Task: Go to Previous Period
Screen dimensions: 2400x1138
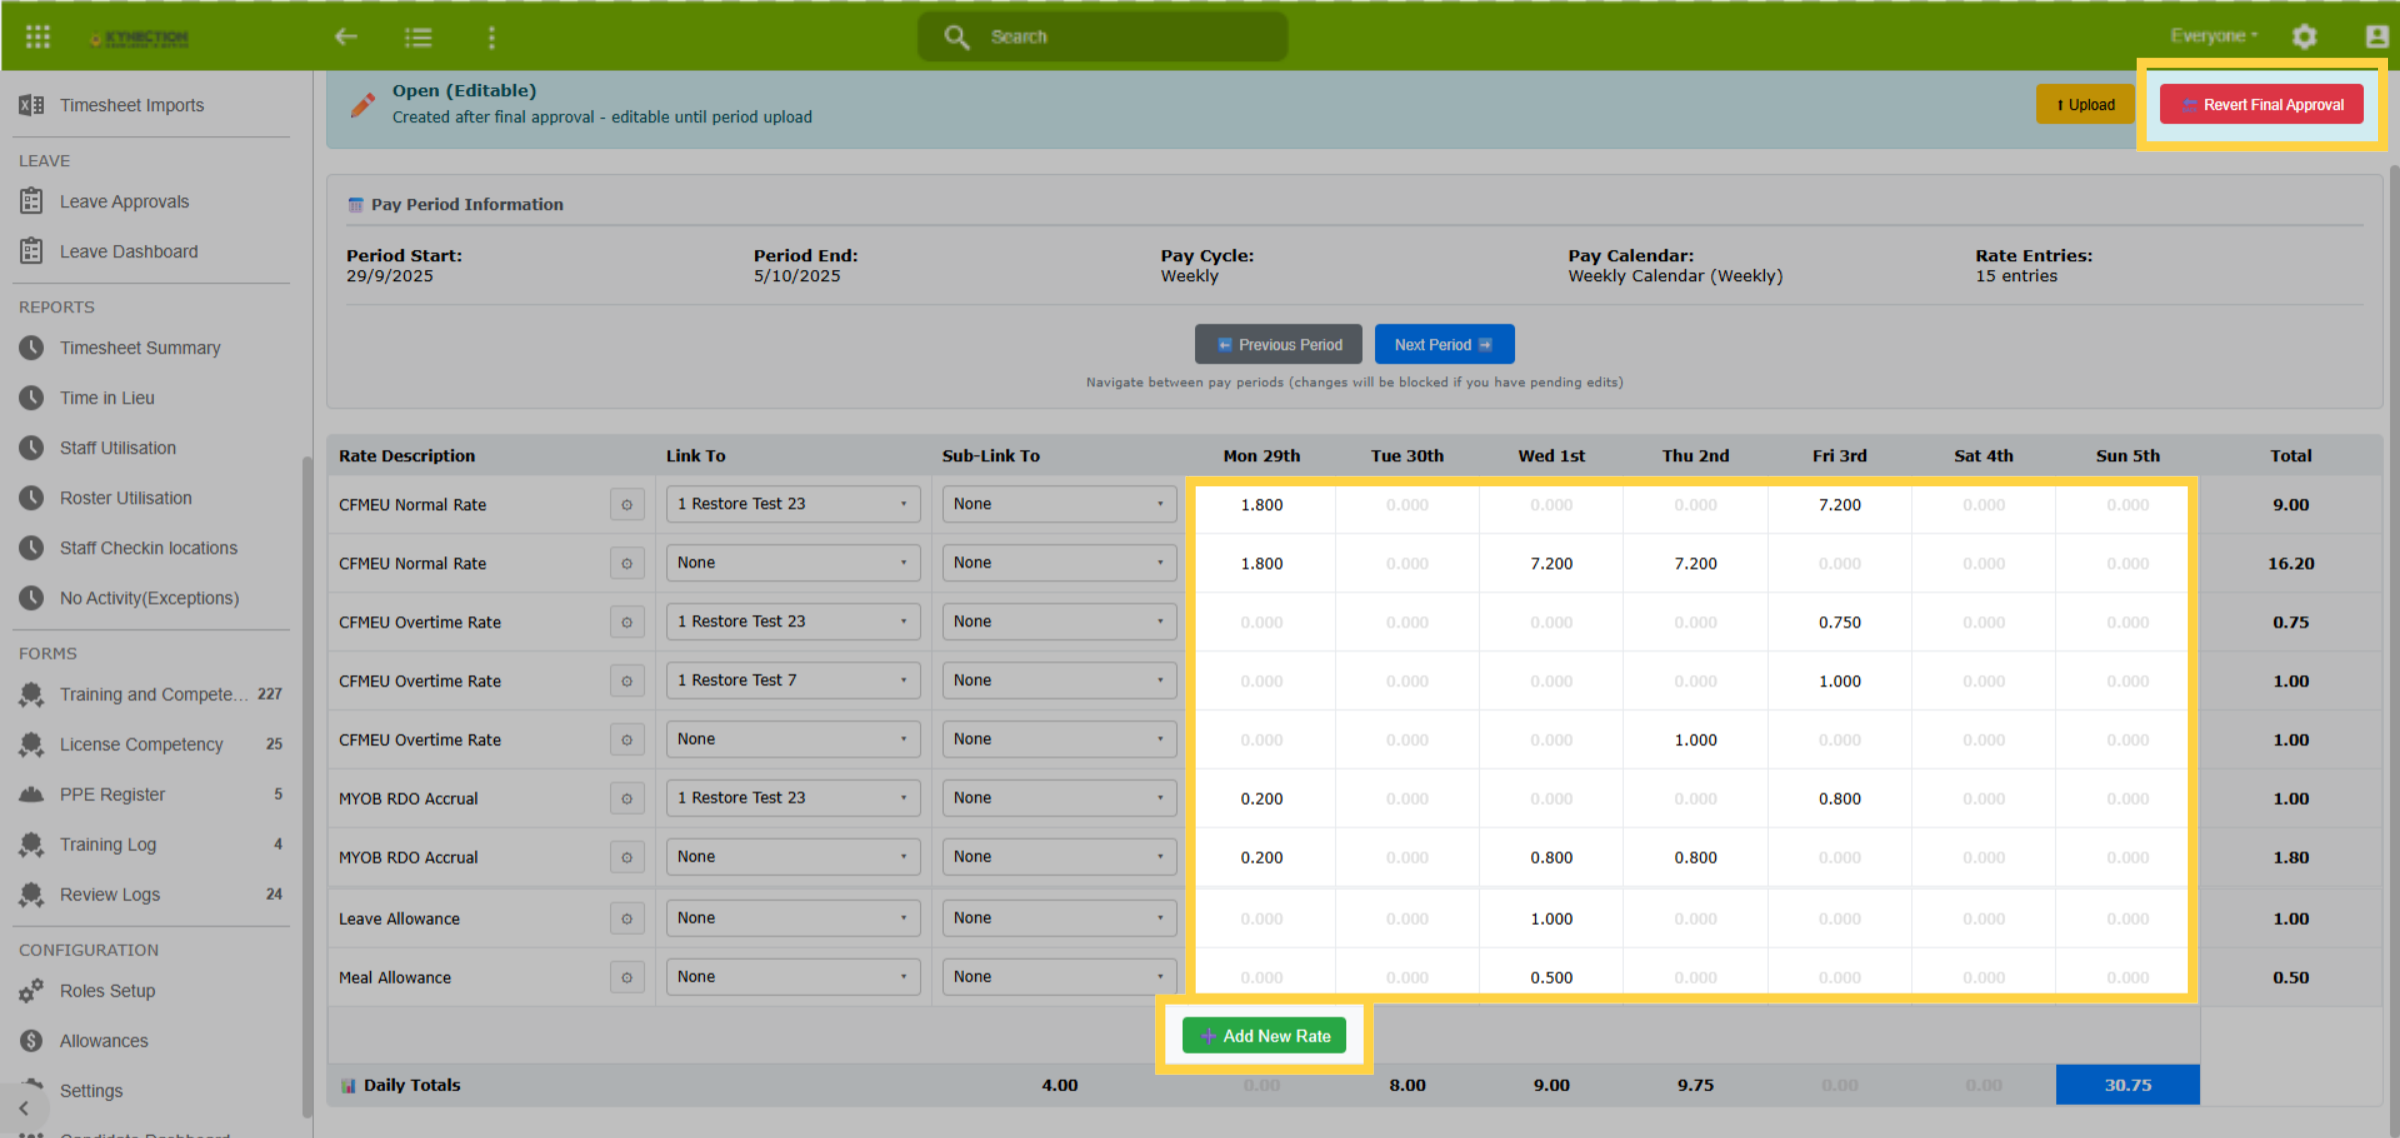Action: tap(1278, 344)
